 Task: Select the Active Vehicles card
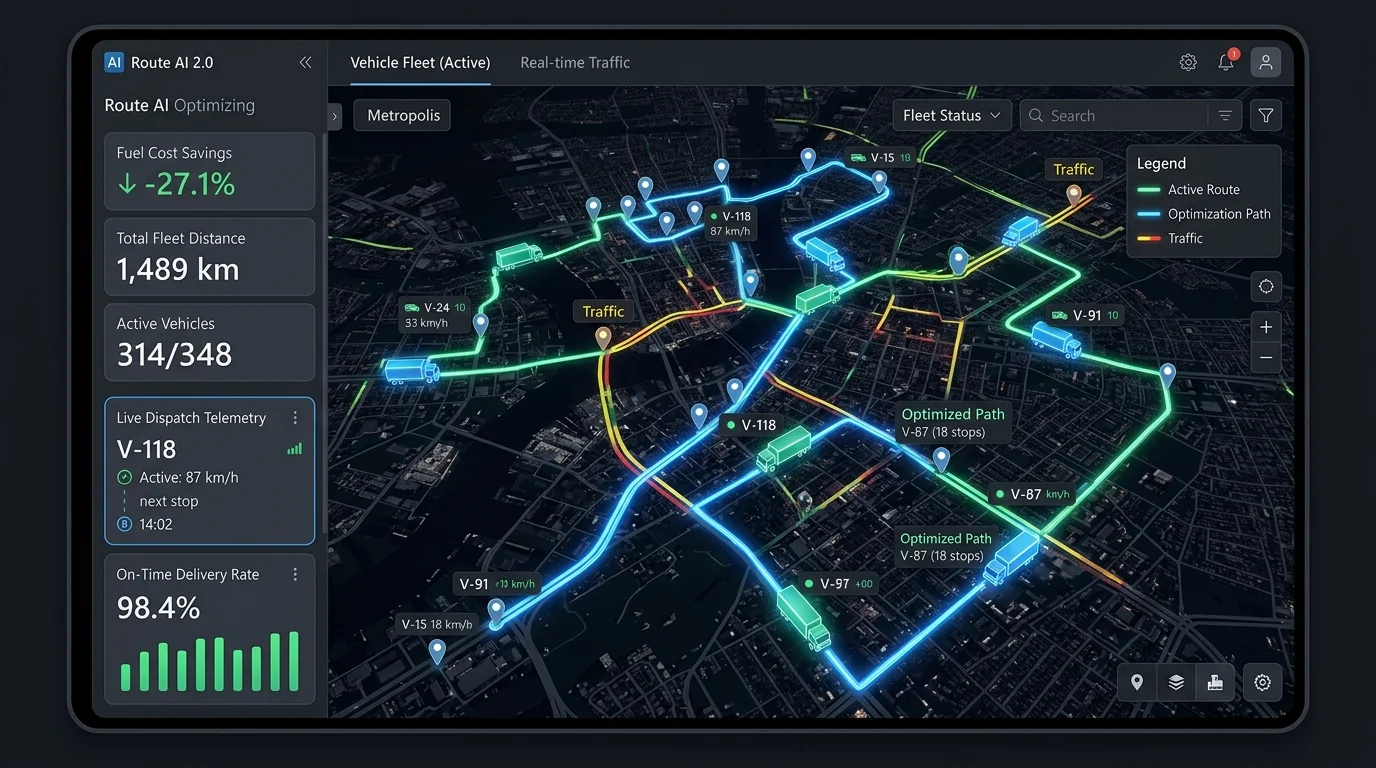pyautogui.click(x=210, y=342)
